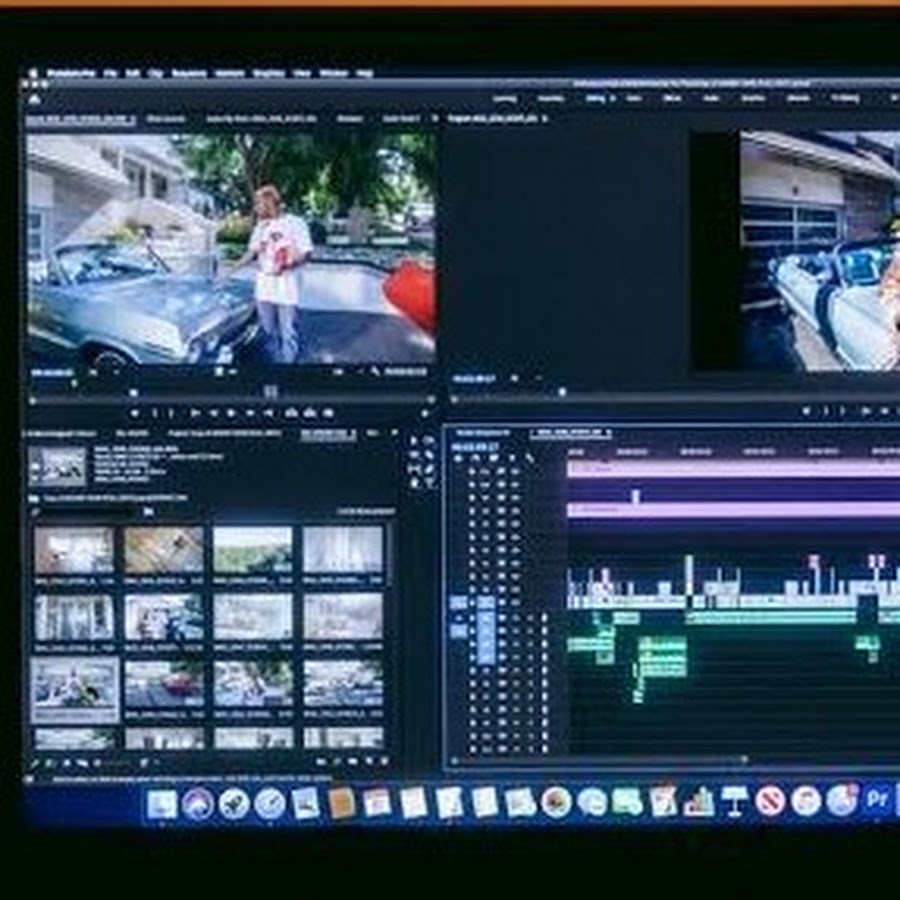The height and width of the screenshot is (900, 900).
Task: Select the Hand tool
Action: pos(413,483)
